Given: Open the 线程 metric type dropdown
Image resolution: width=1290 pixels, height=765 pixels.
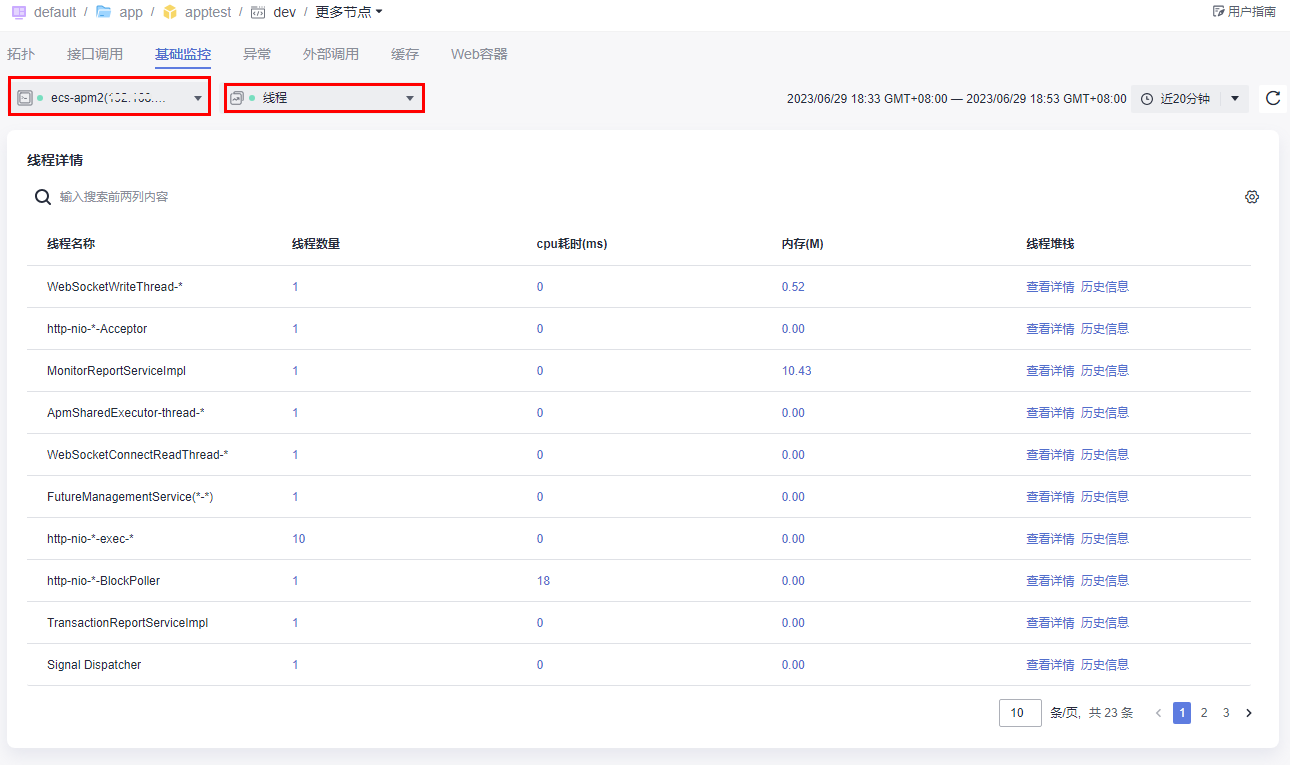Looking at the screenshot, I should coord(410,98).
